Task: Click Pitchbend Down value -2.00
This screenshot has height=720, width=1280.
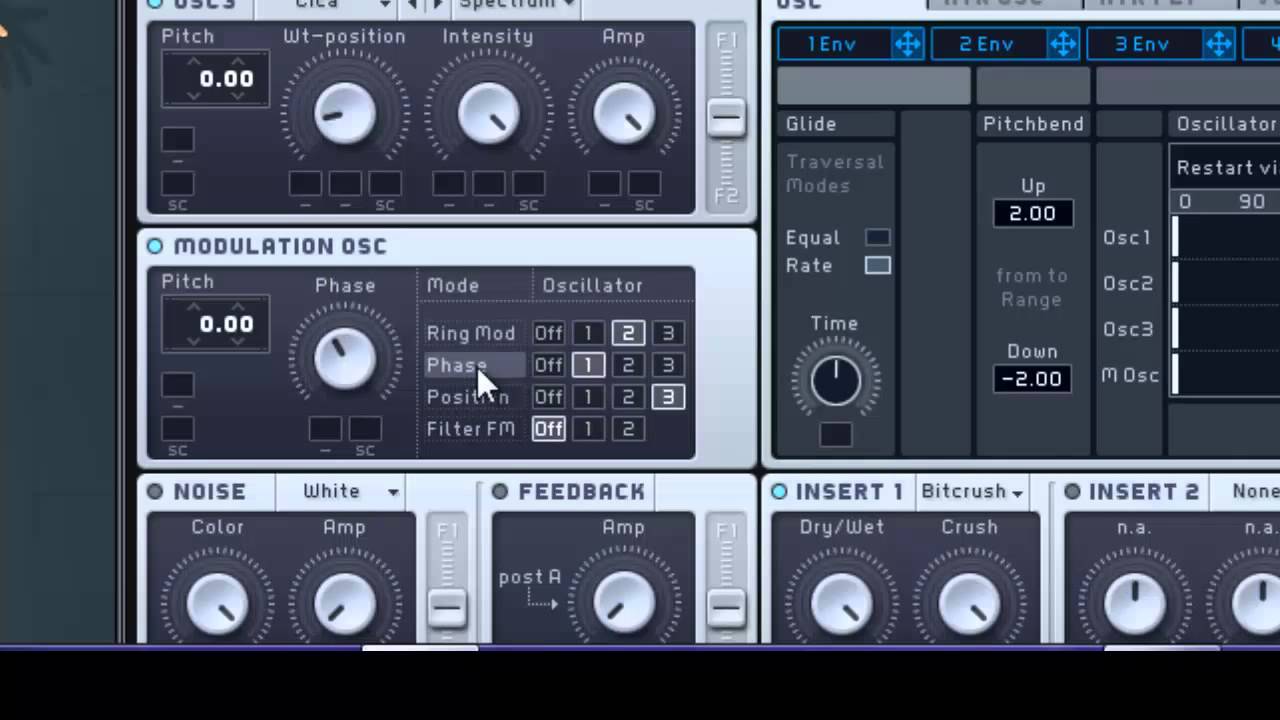Action: pyautogui.click(x=1033, y=379)
